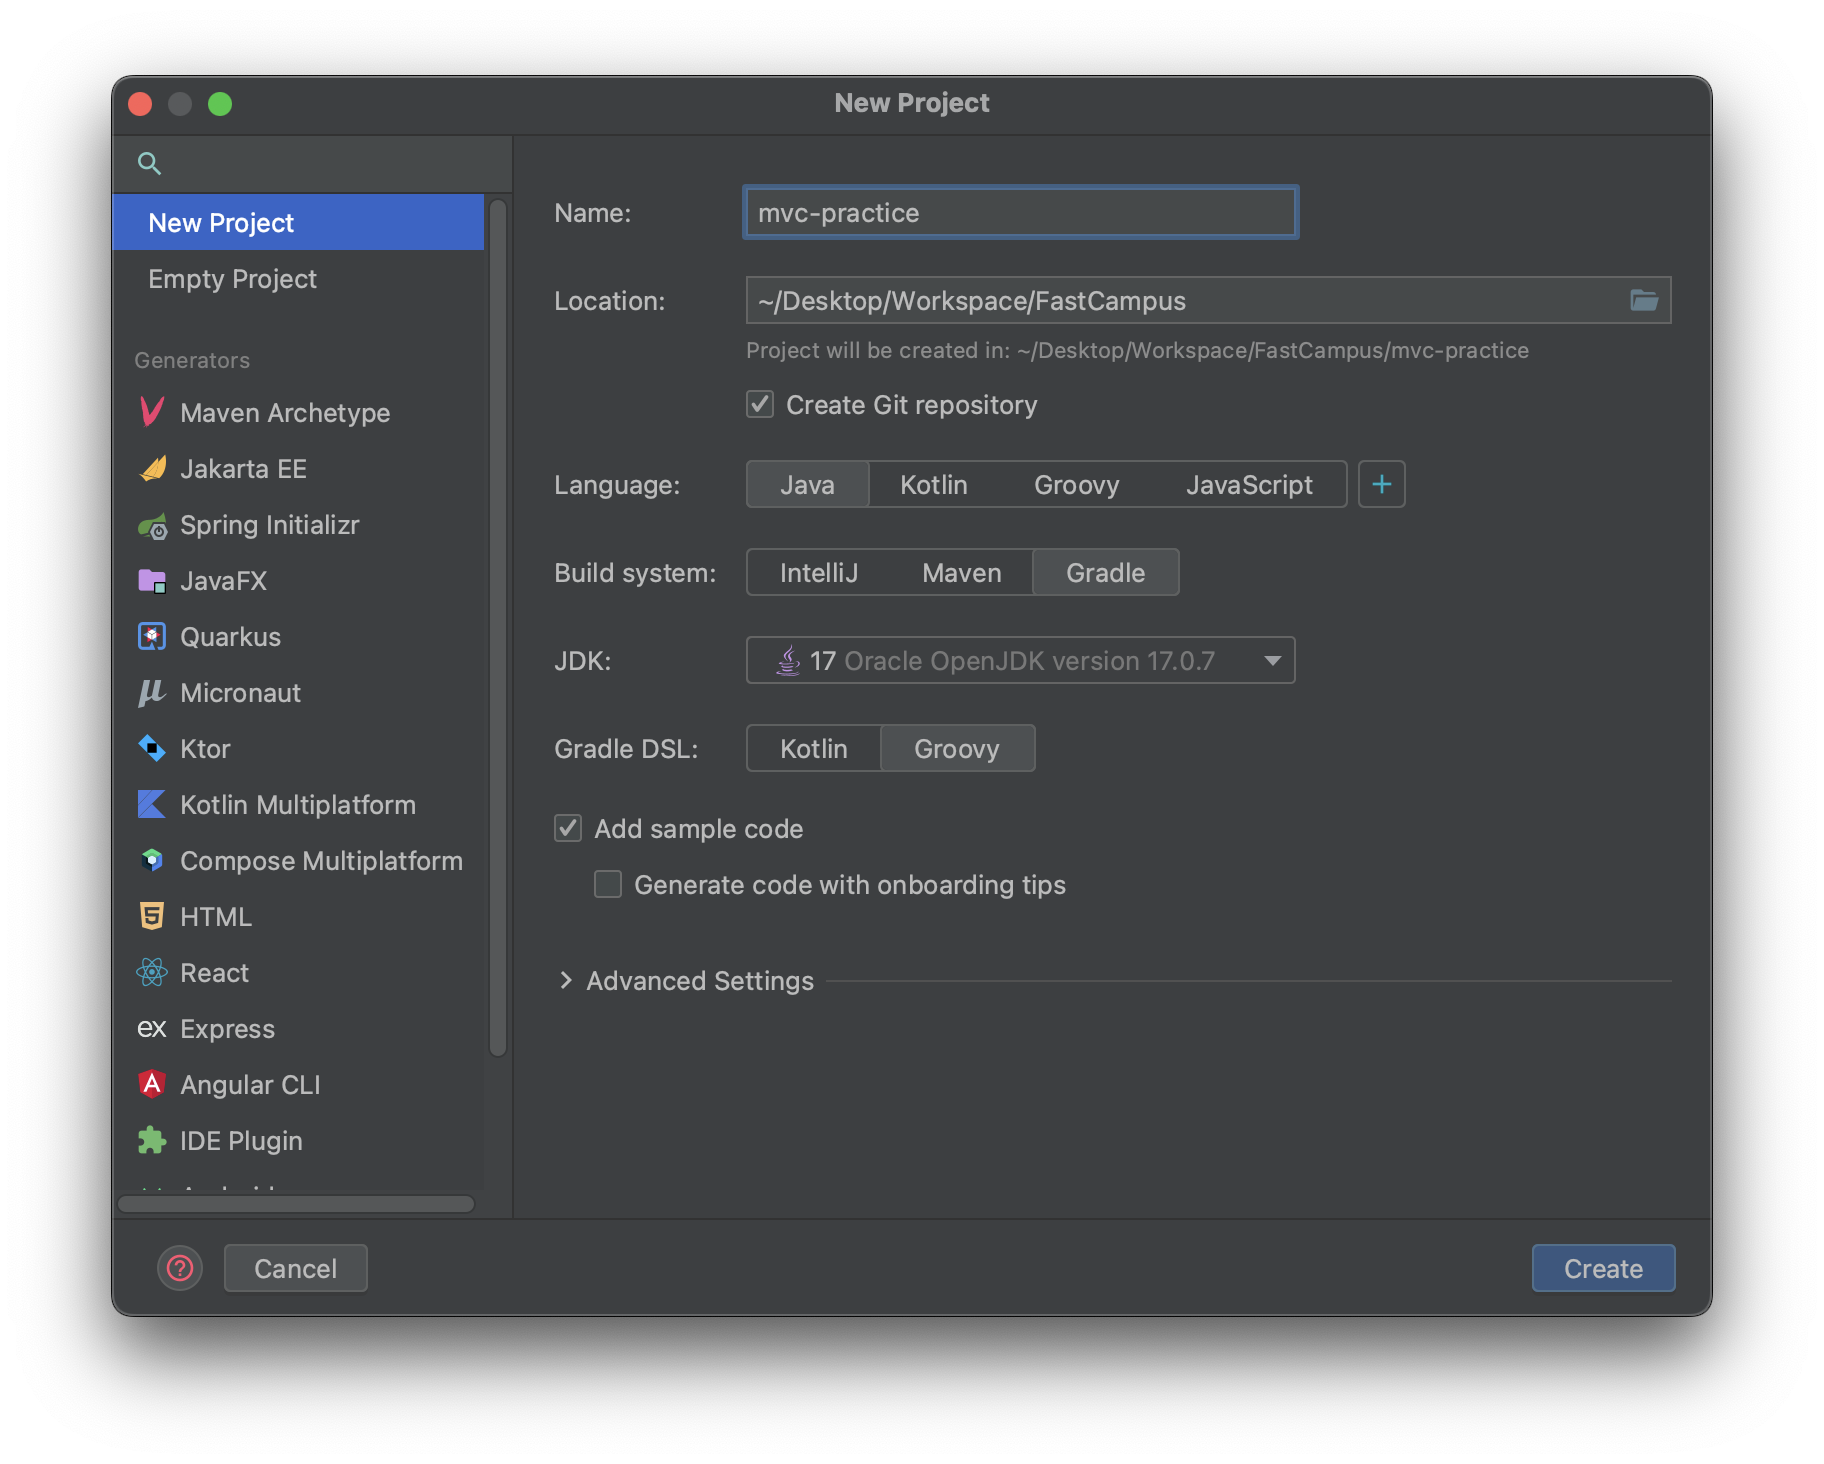Select Empty Project in sidebar
Screen dimensions: 1824x1464
click(x=298, y=278)
